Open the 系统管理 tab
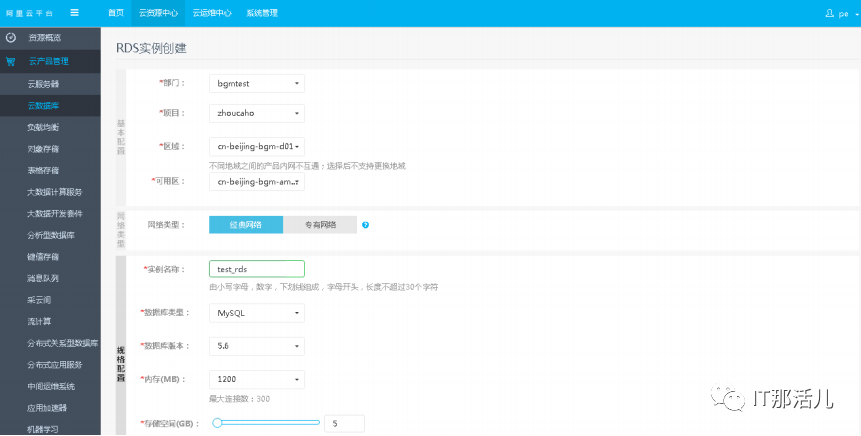The image size is (861, 436). 262,13
